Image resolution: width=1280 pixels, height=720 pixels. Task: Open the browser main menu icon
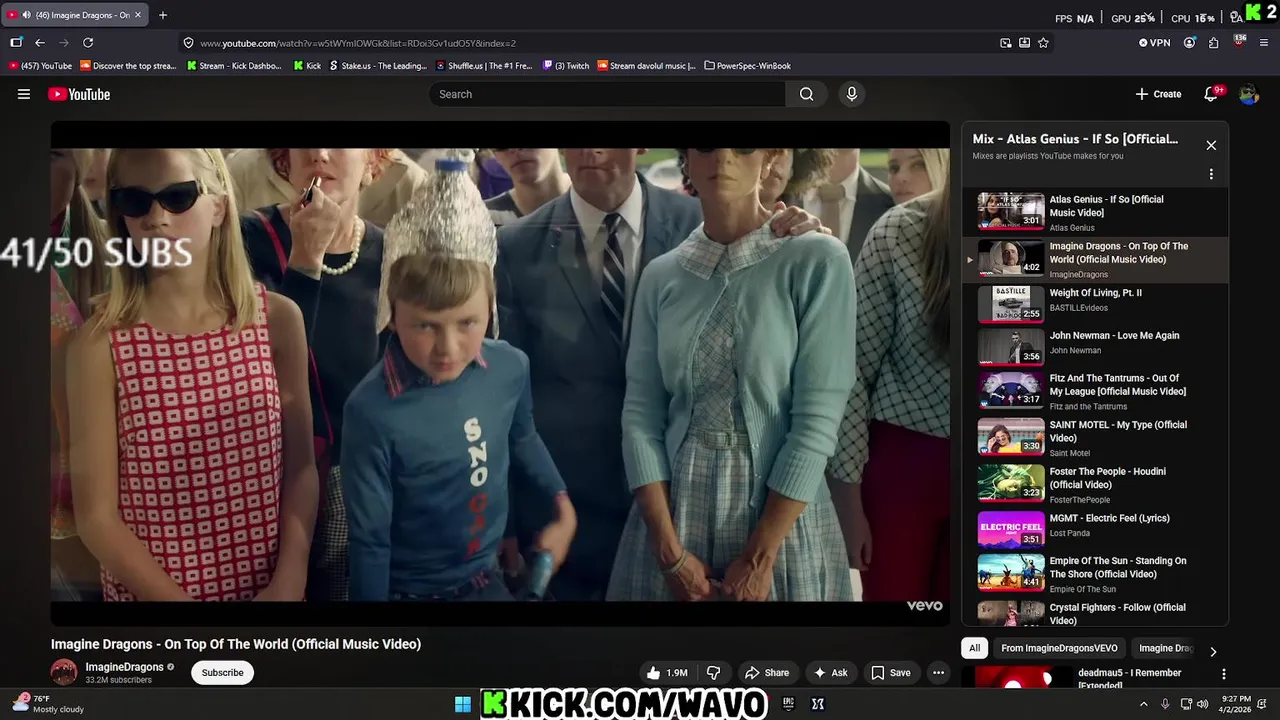[1264, 43]
